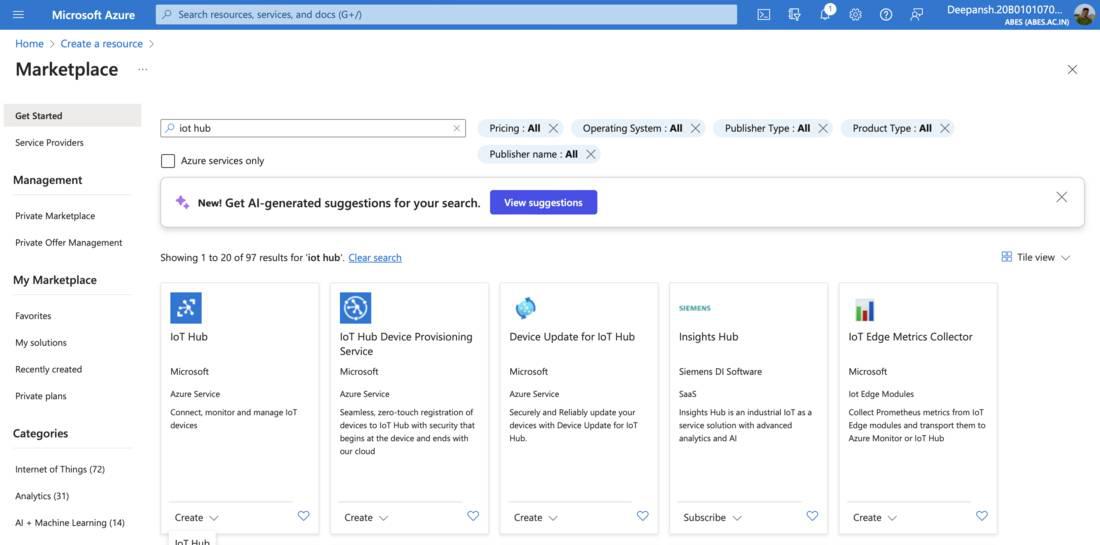Open the Cloud Shell icon
Image resolution: width=1100 pixels, height=545 pixels.
763,14
